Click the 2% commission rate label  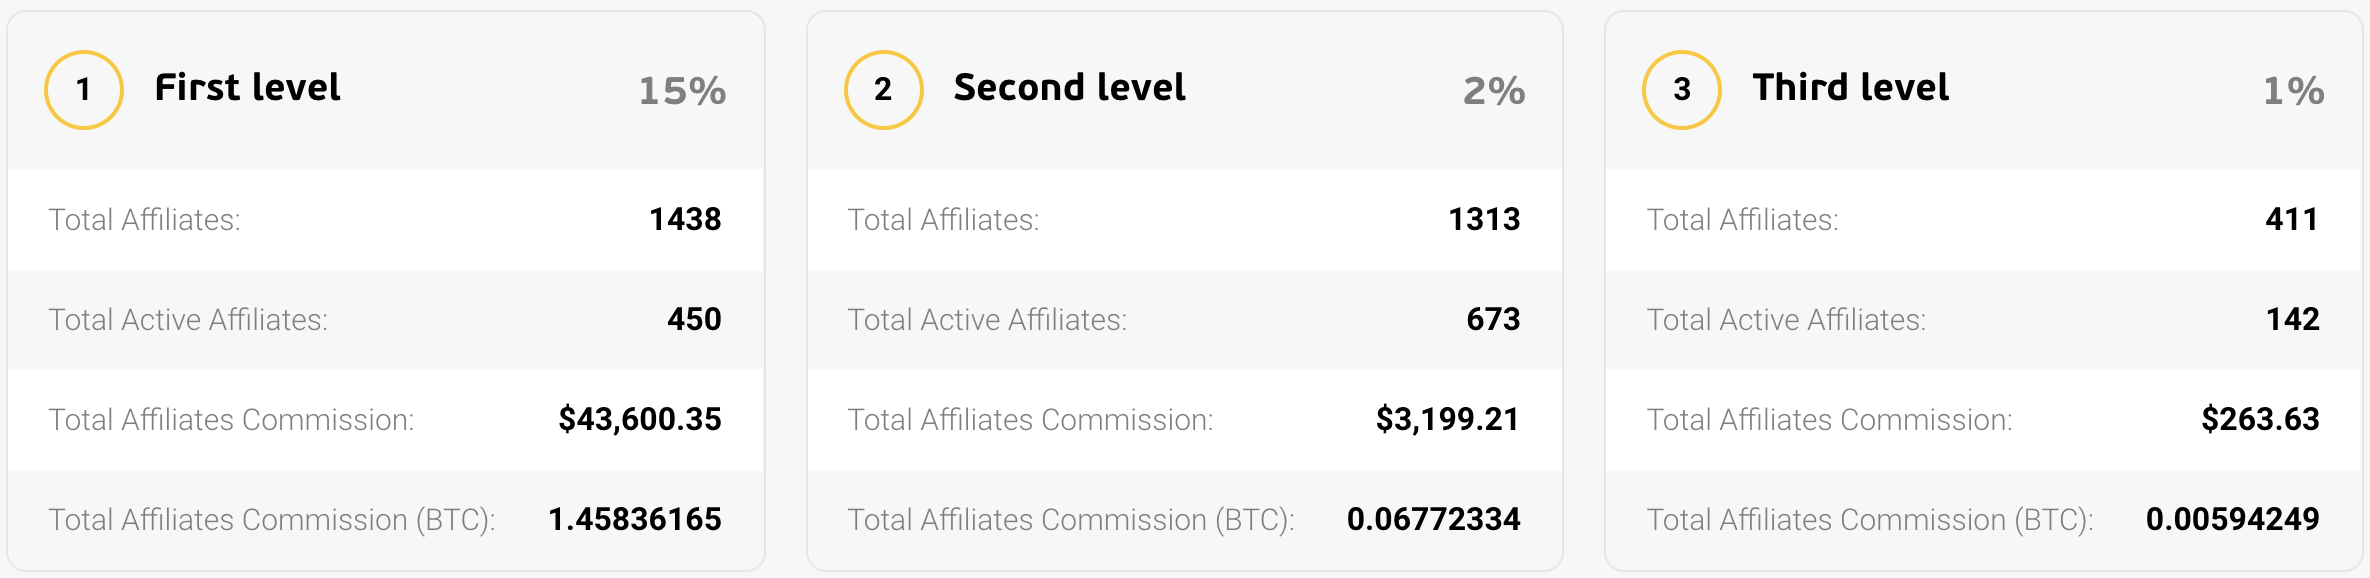[x=1494, y=91]
